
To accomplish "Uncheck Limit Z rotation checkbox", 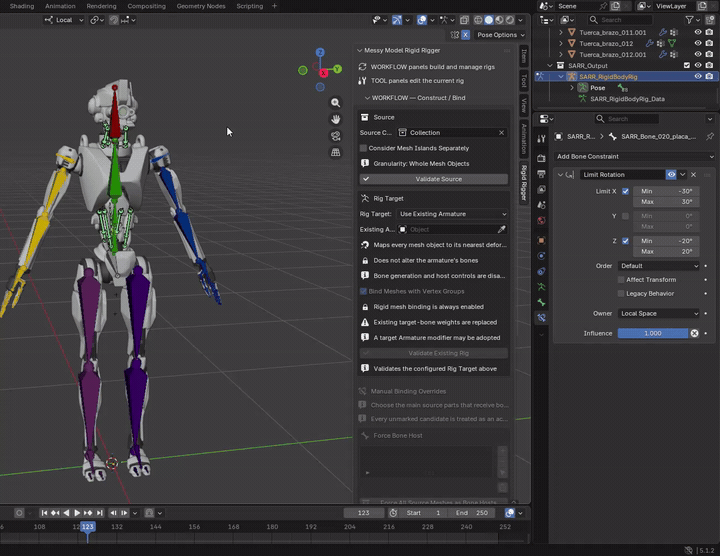I will [x=625, y=241].
